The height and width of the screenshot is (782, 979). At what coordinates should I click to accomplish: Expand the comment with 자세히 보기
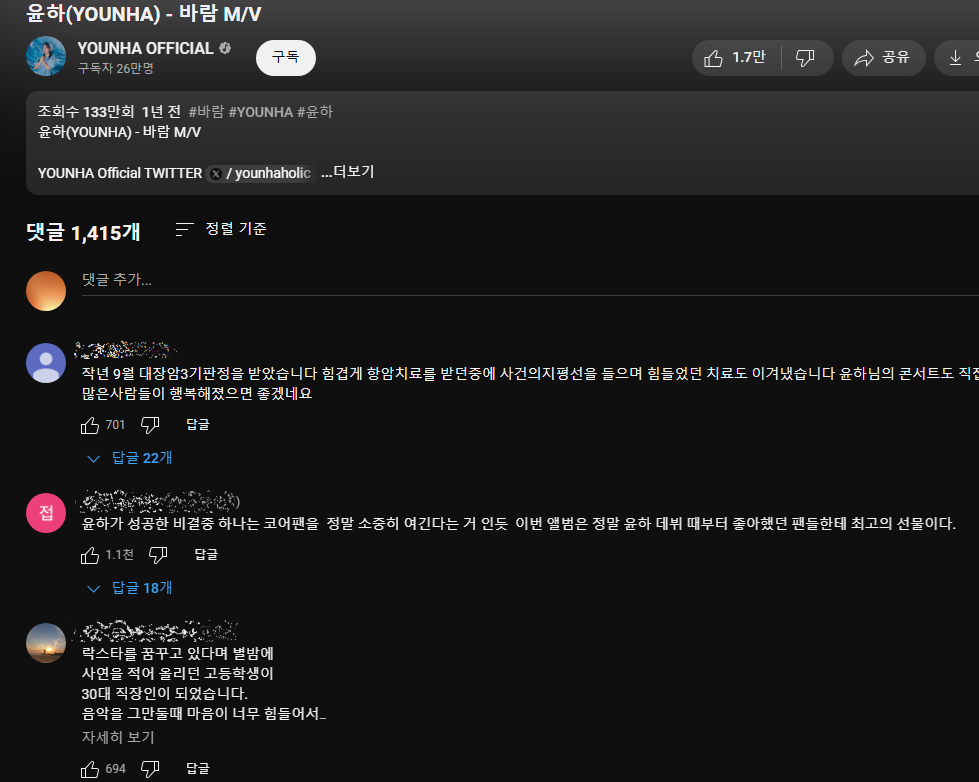click(118, 737)
